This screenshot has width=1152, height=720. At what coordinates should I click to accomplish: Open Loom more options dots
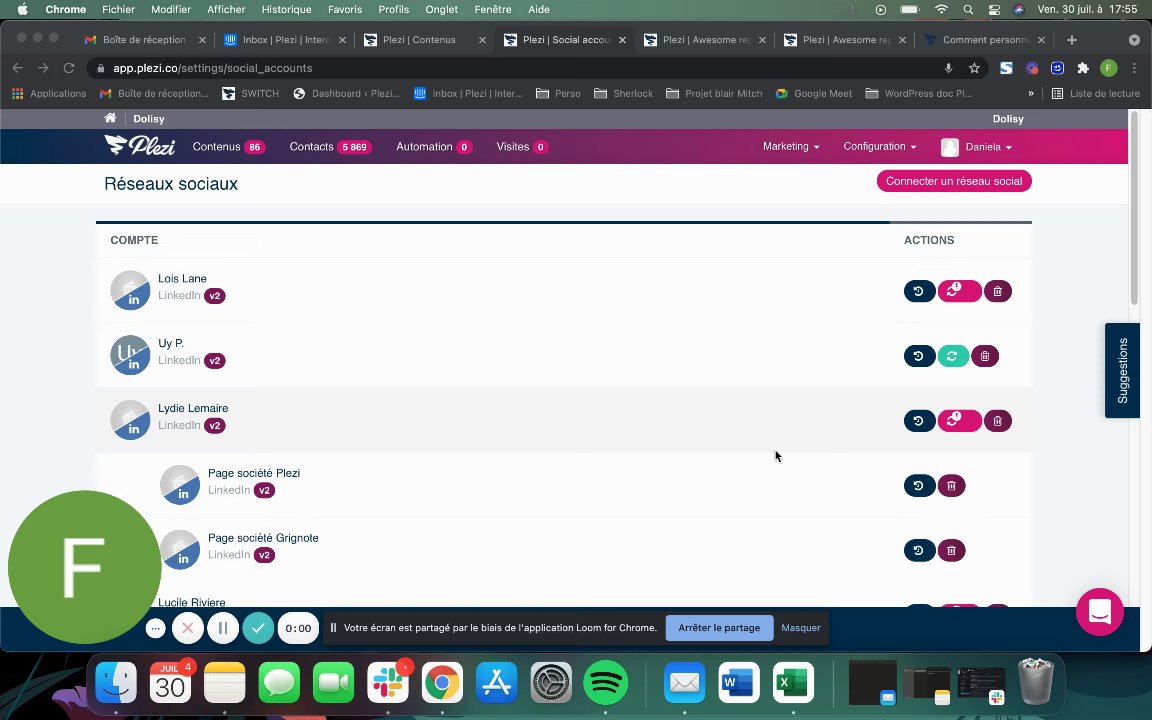(155, 629)
